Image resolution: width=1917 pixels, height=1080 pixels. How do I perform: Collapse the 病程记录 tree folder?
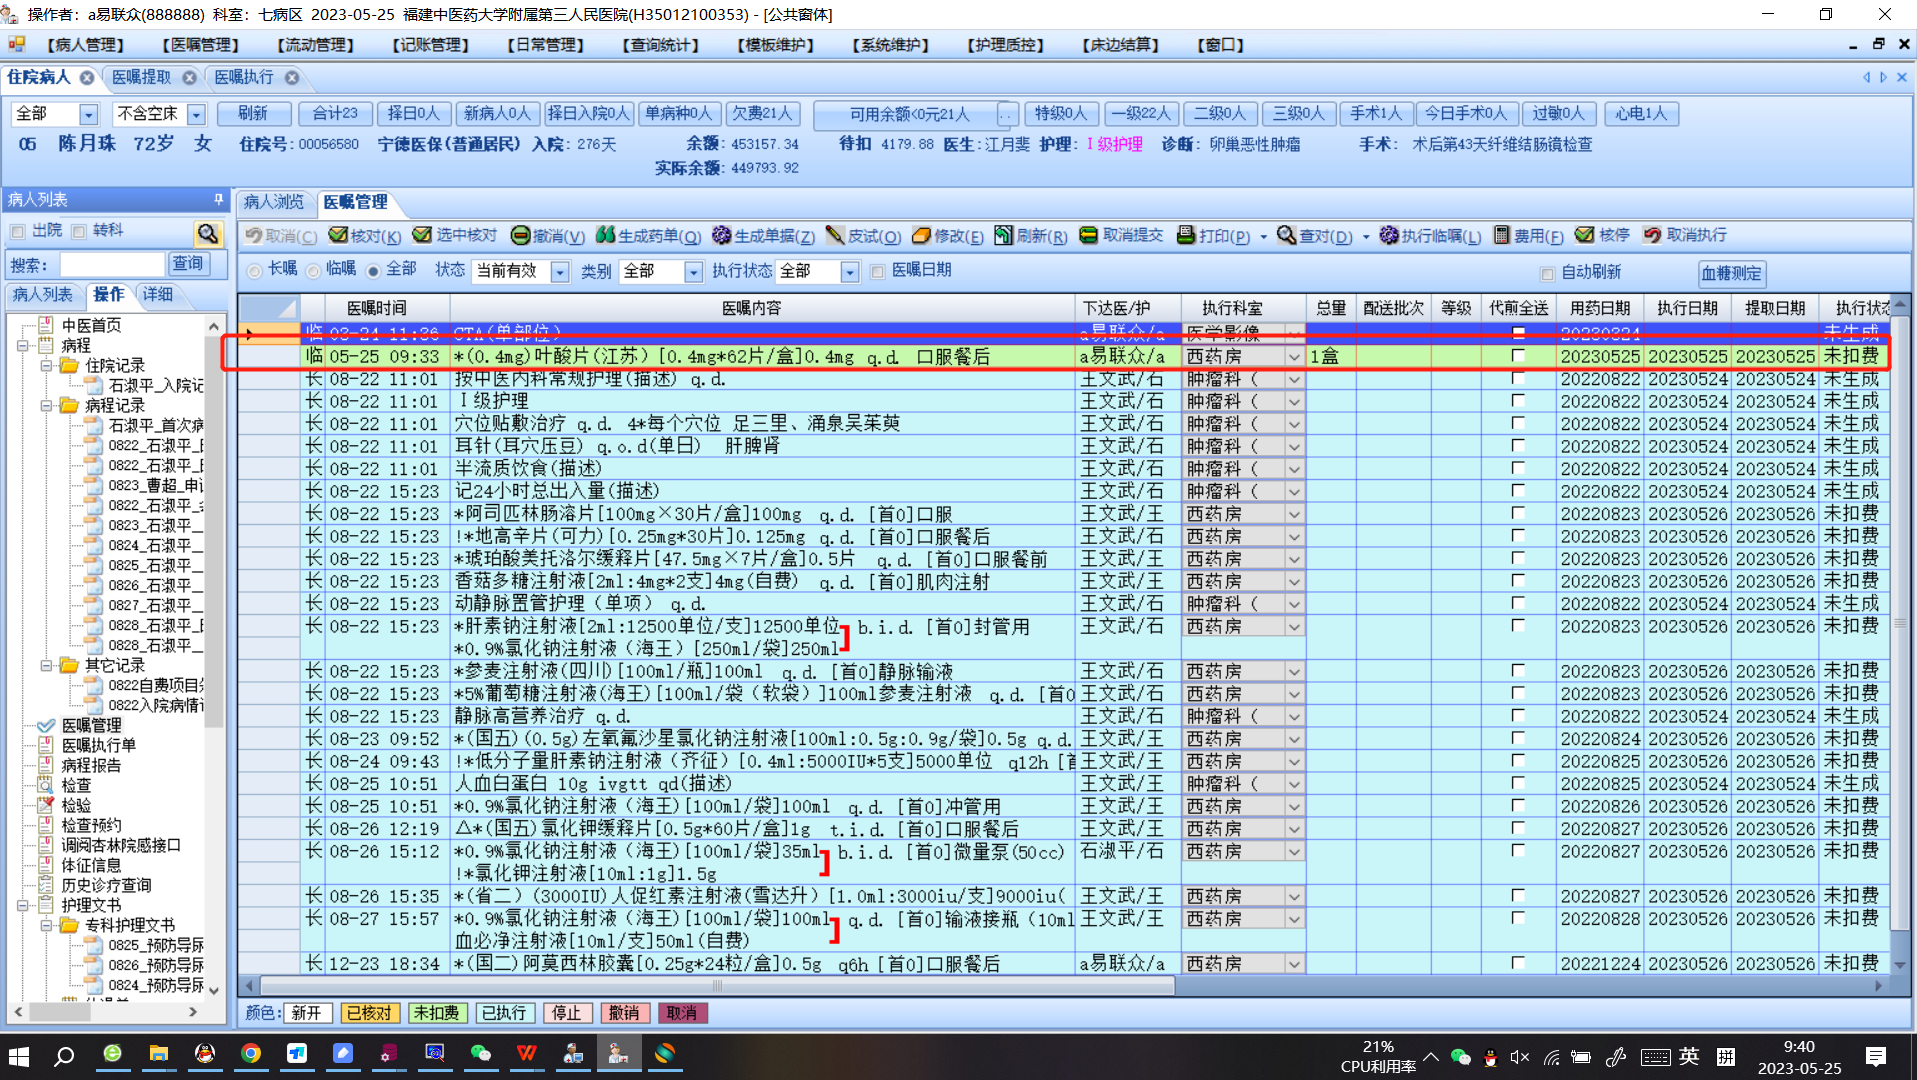tap(47, 406)
